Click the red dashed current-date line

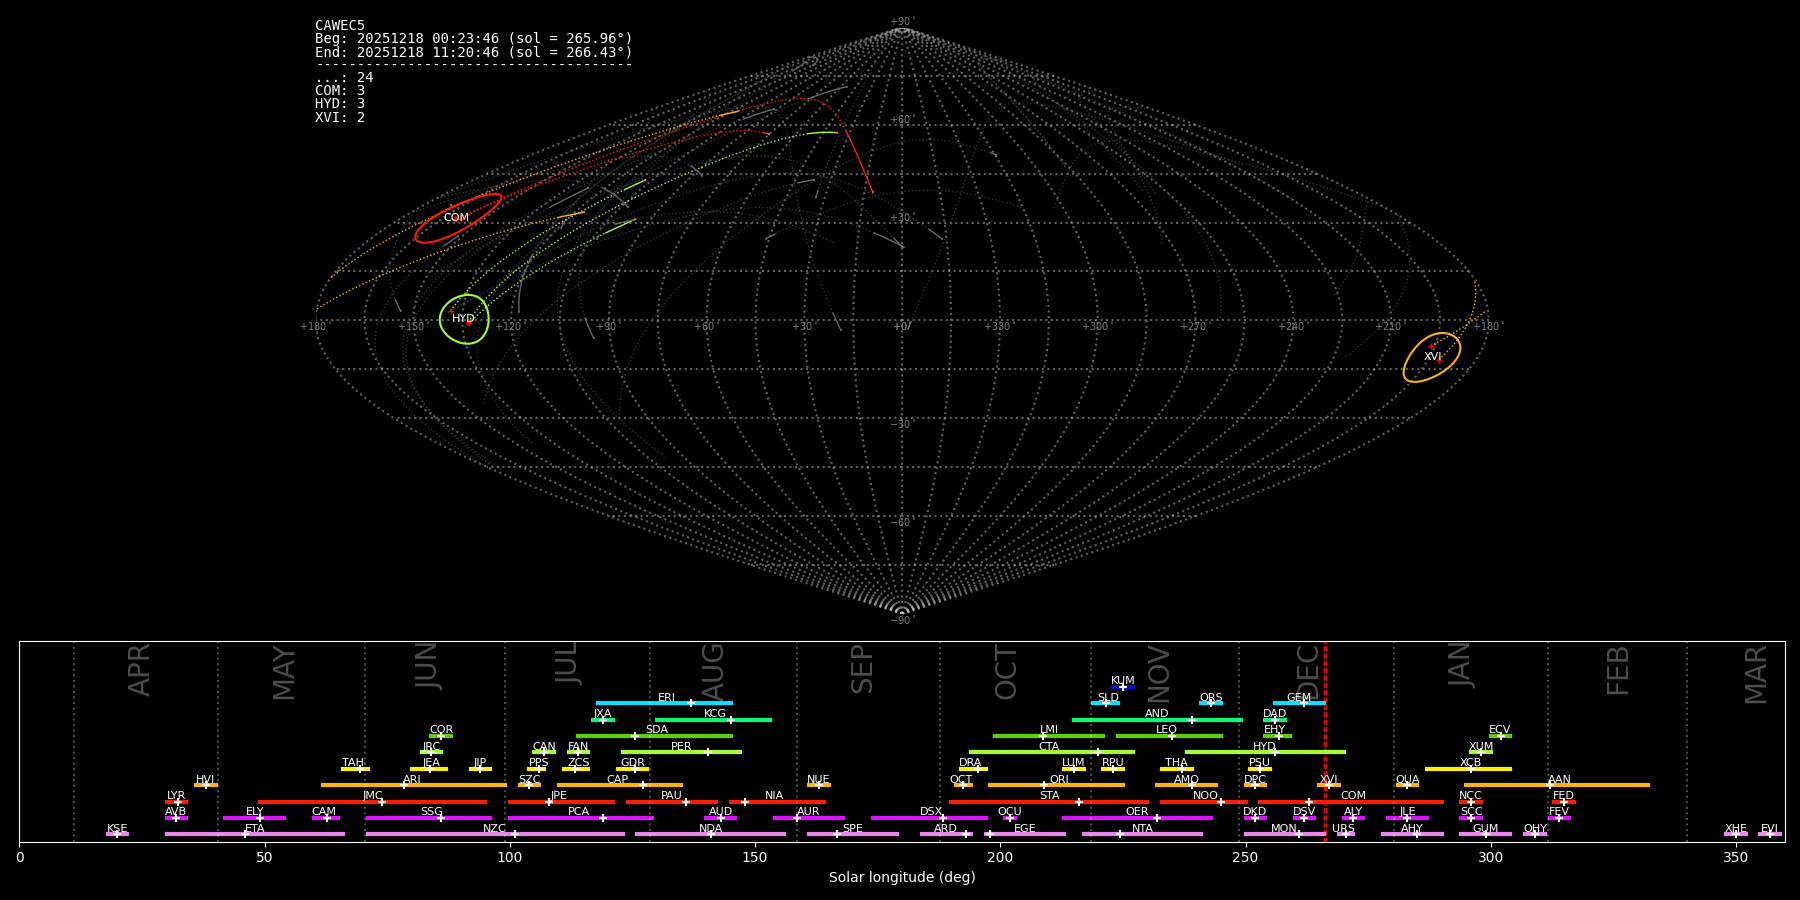click(x=1325, y=740)
